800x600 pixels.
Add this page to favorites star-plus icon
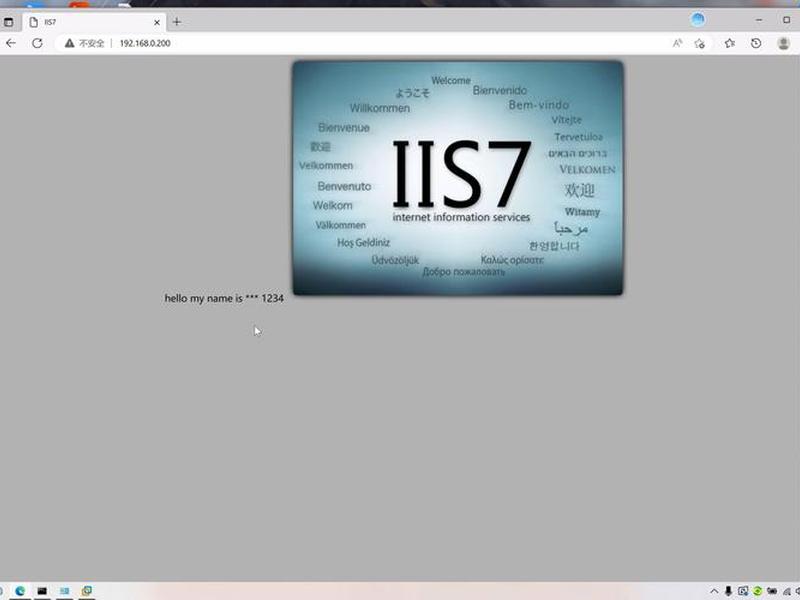click(700, 43)
